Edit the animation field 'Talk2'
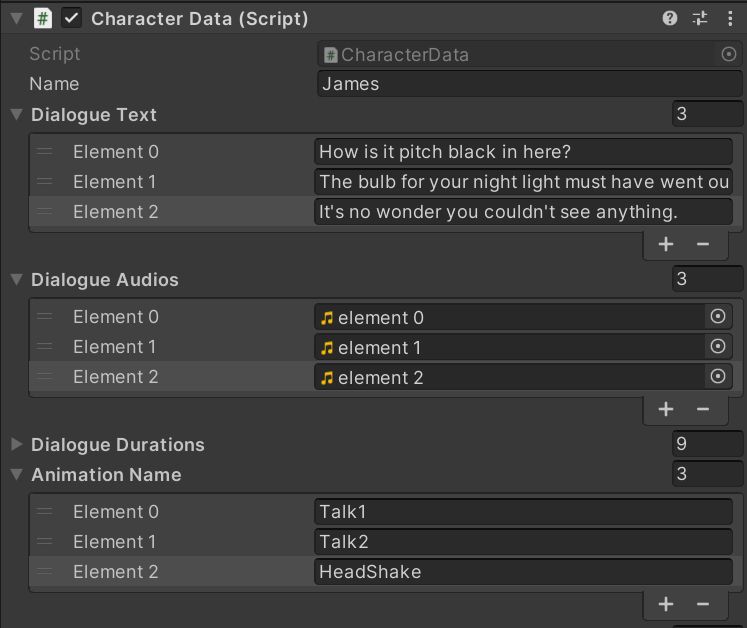The height and width of the screenshot is (628, 747). tap(523, 542)
